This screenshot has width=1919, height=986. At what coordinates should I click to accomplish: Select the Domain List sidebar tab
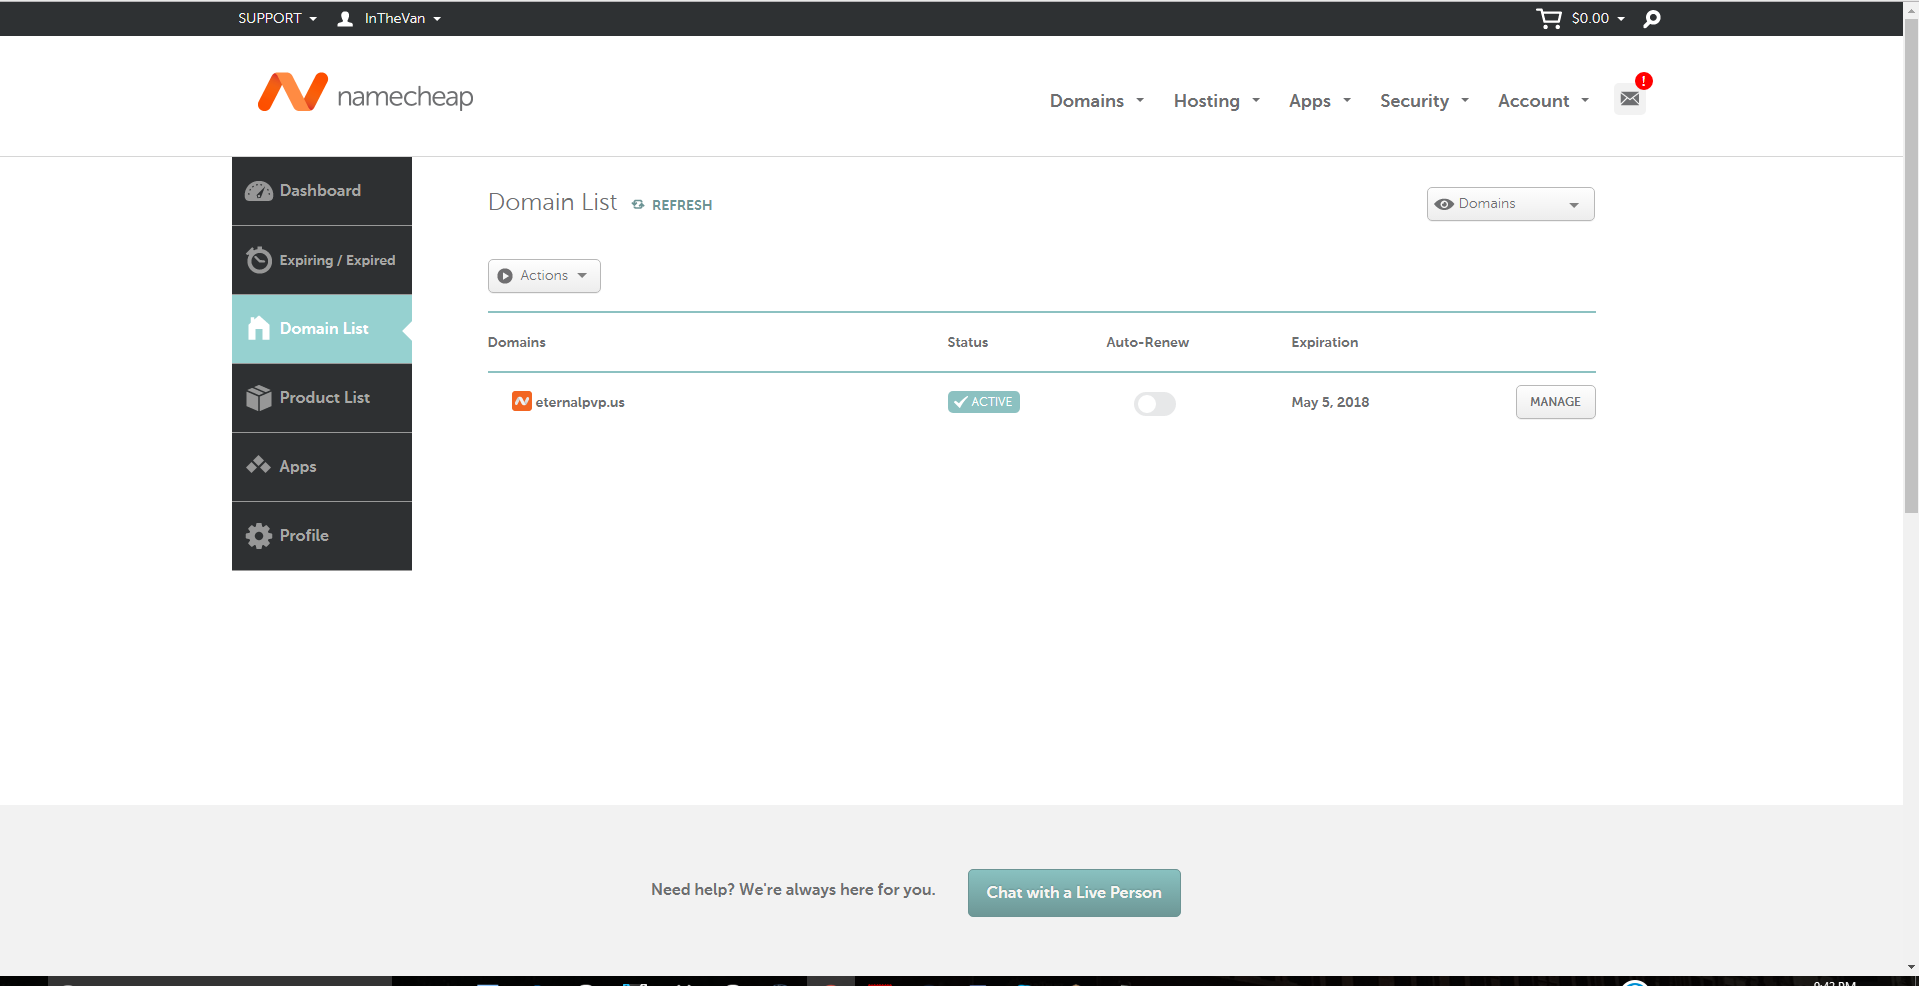pyautogui.click(x=322, y=329)
